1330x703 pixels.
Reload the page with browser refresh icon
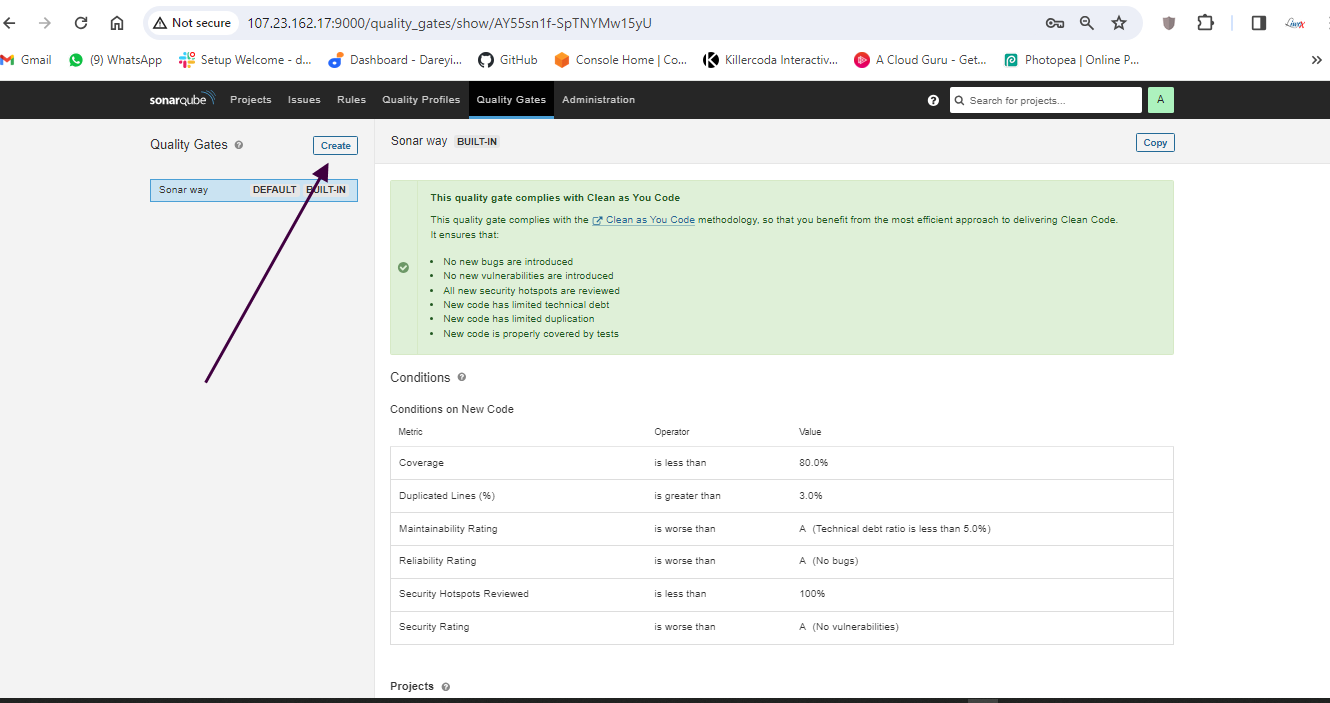pyautogui.click(x=81, y=23)
